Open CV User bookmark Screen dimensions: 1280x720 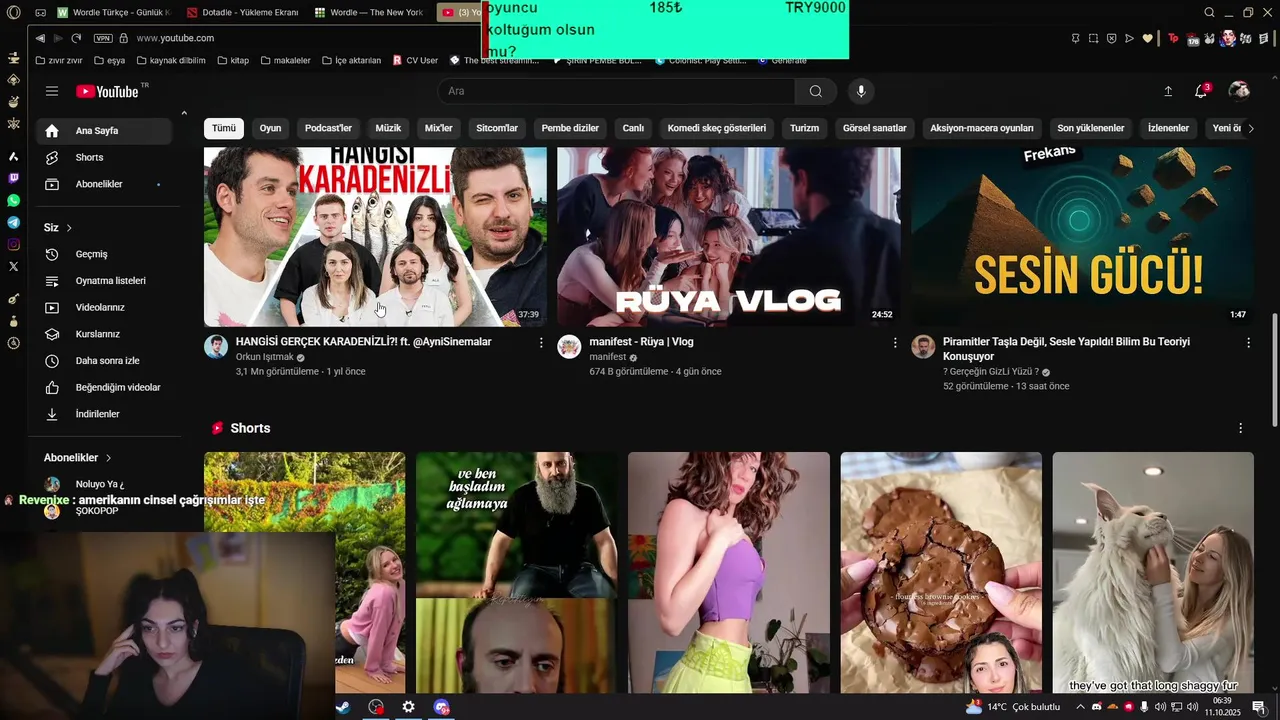pyautogui.click(x=415, y=60)
